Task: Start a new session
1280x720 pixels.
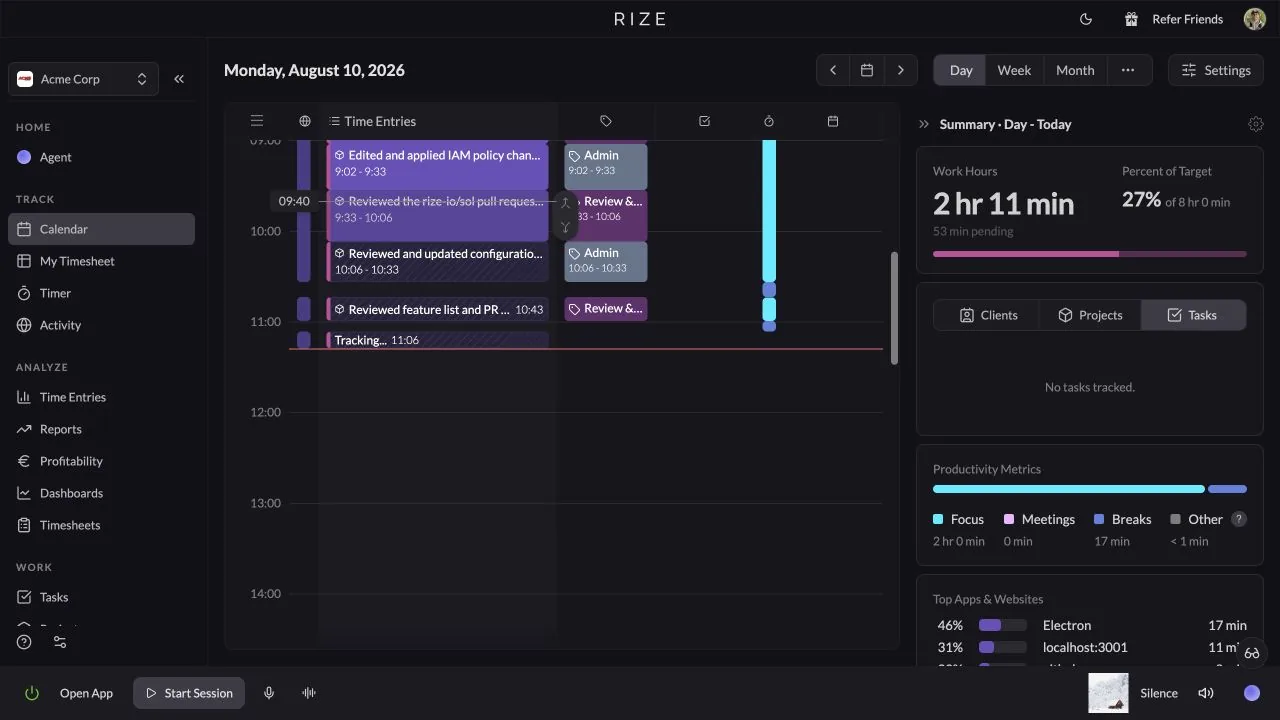Action: (x=189, y=693)
